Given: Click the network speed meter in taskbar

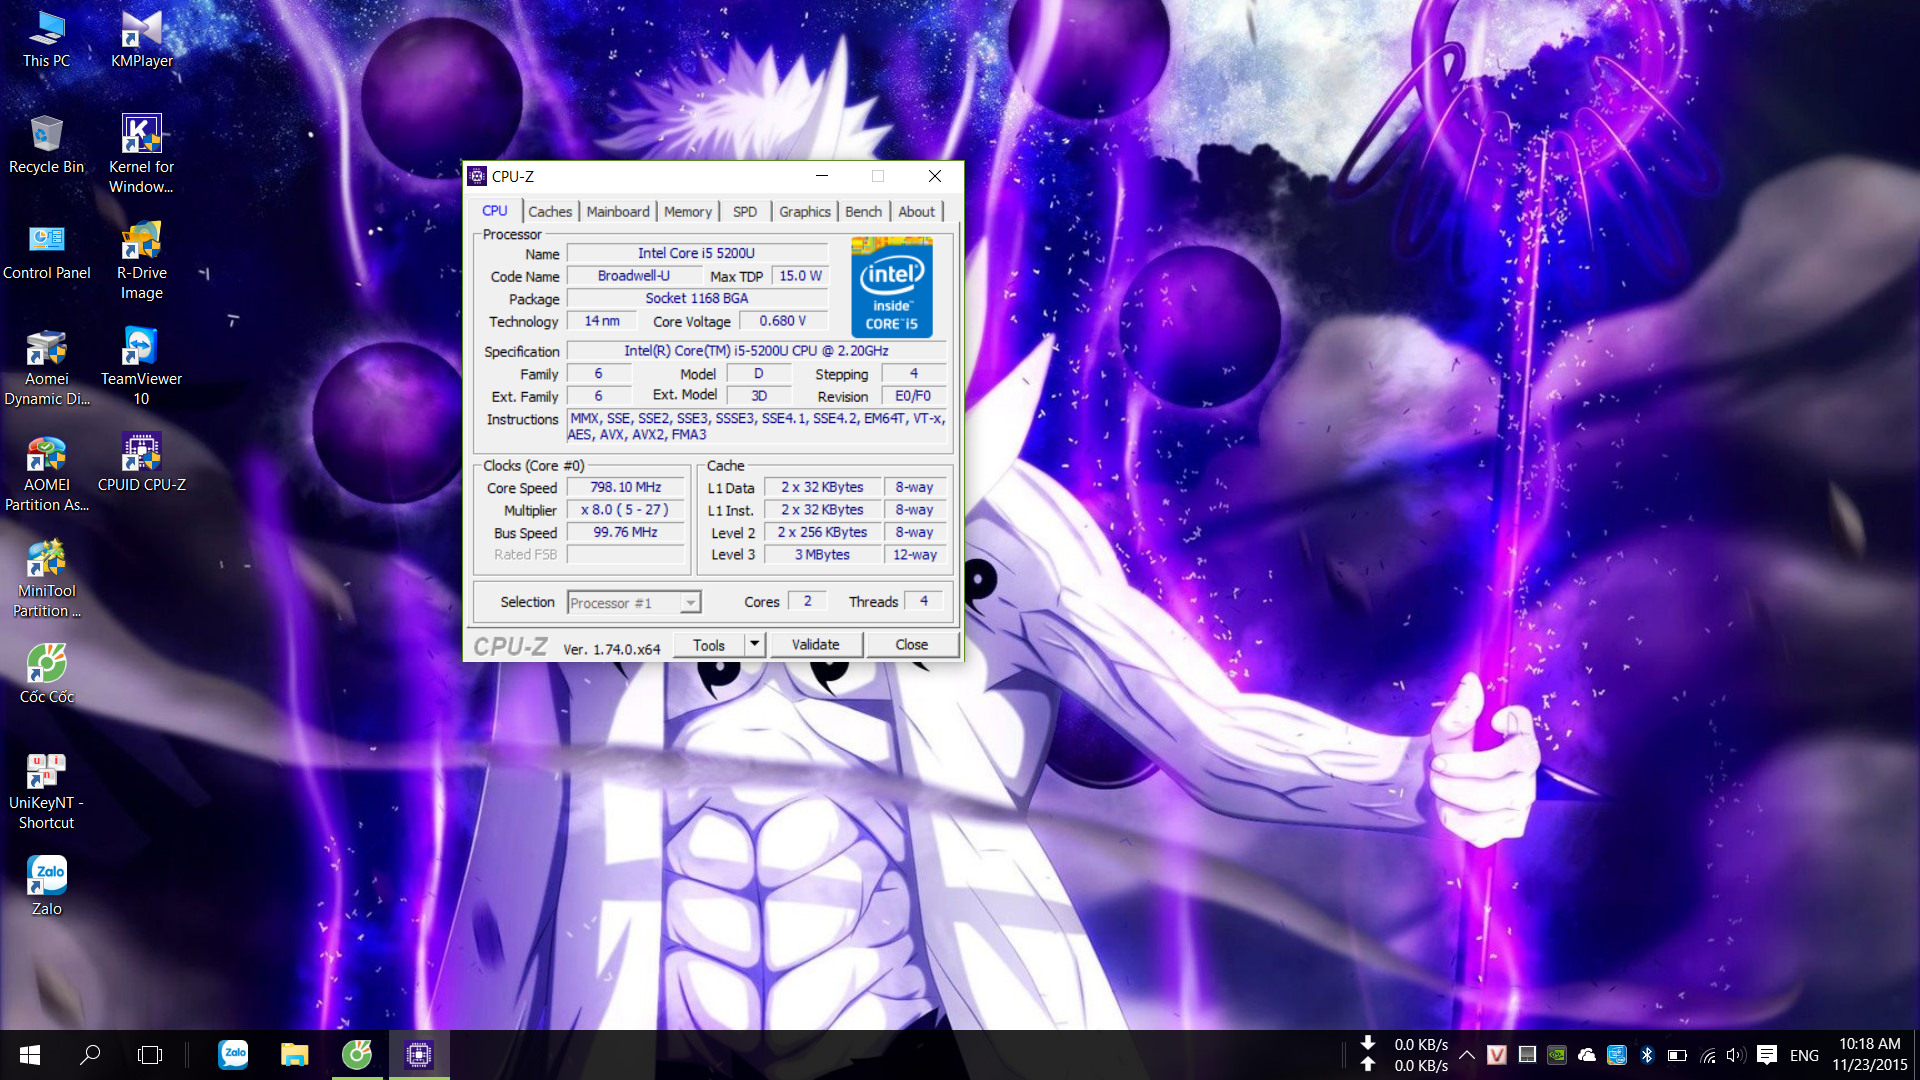Looking at the screenshot, I should coord(1405,1055).
